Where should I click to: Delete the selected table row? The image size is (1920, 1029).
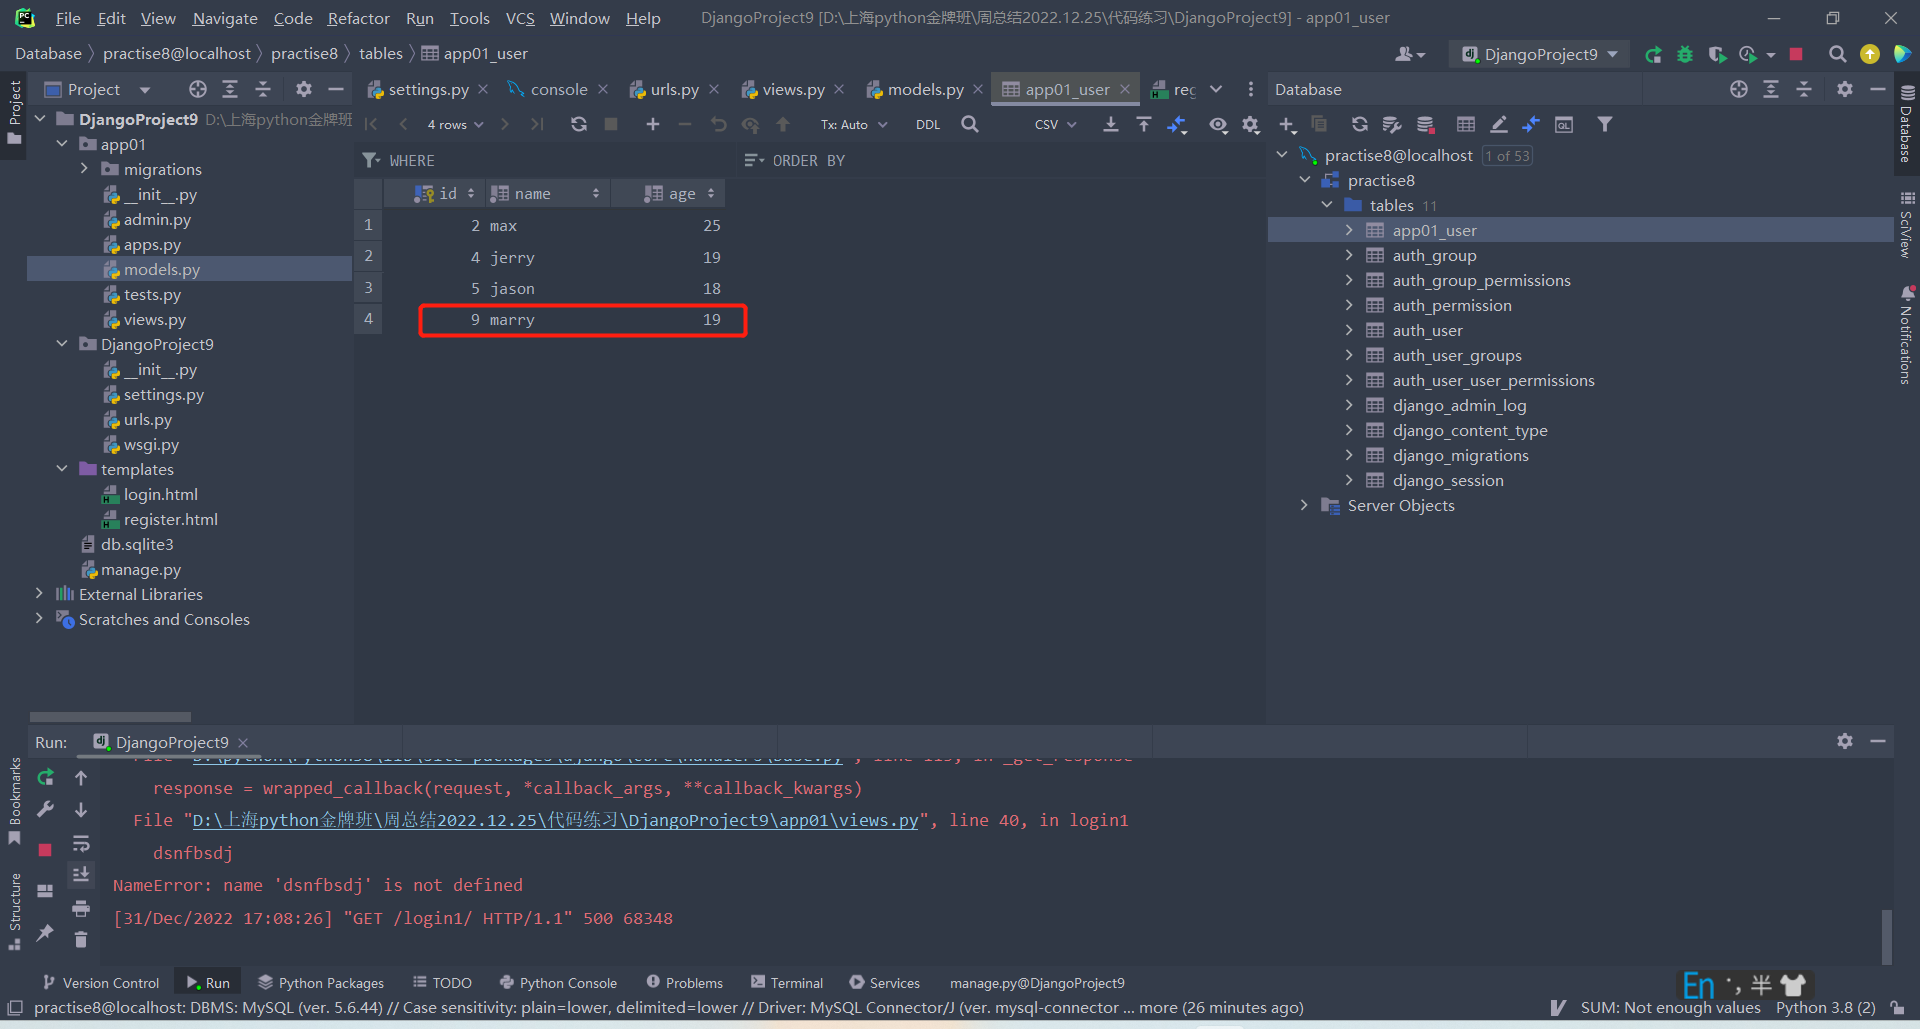[x=685, y=124]
